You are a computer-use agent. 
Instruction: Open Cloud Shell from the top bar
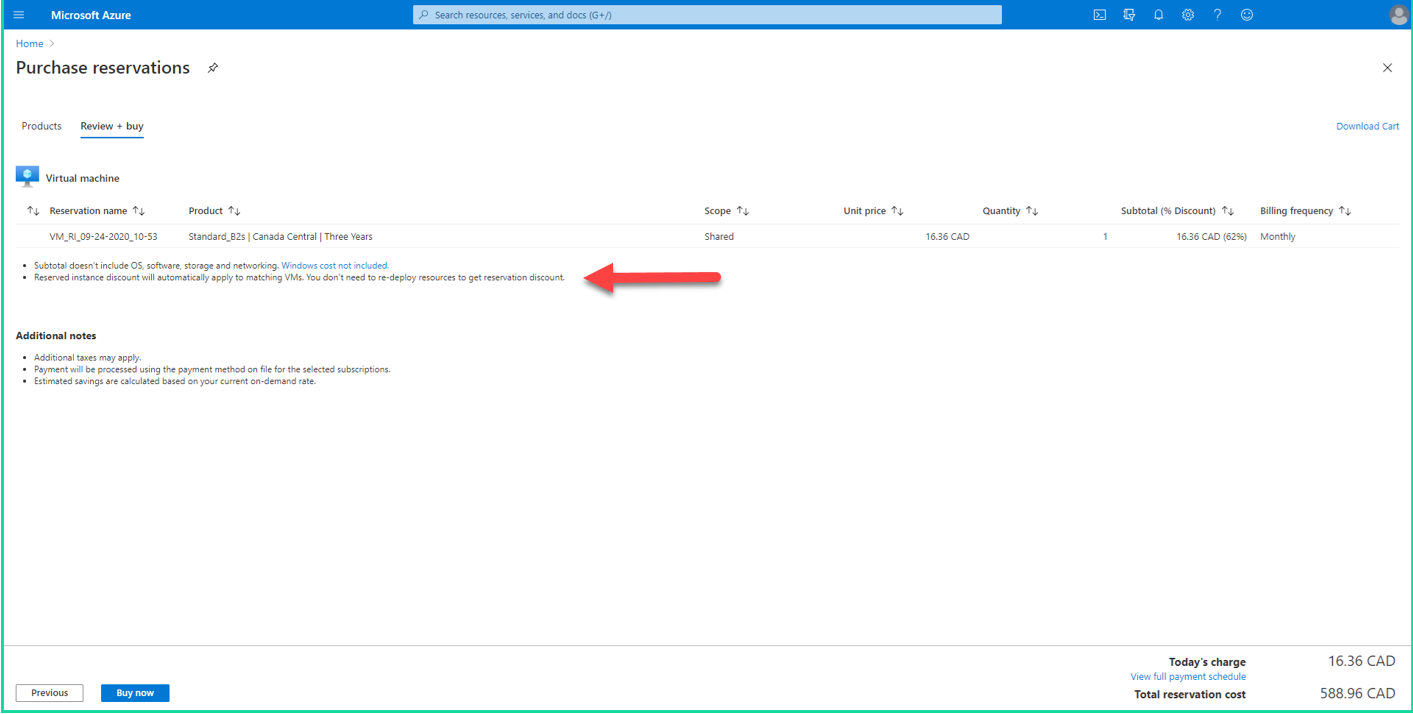(1099, 15)
